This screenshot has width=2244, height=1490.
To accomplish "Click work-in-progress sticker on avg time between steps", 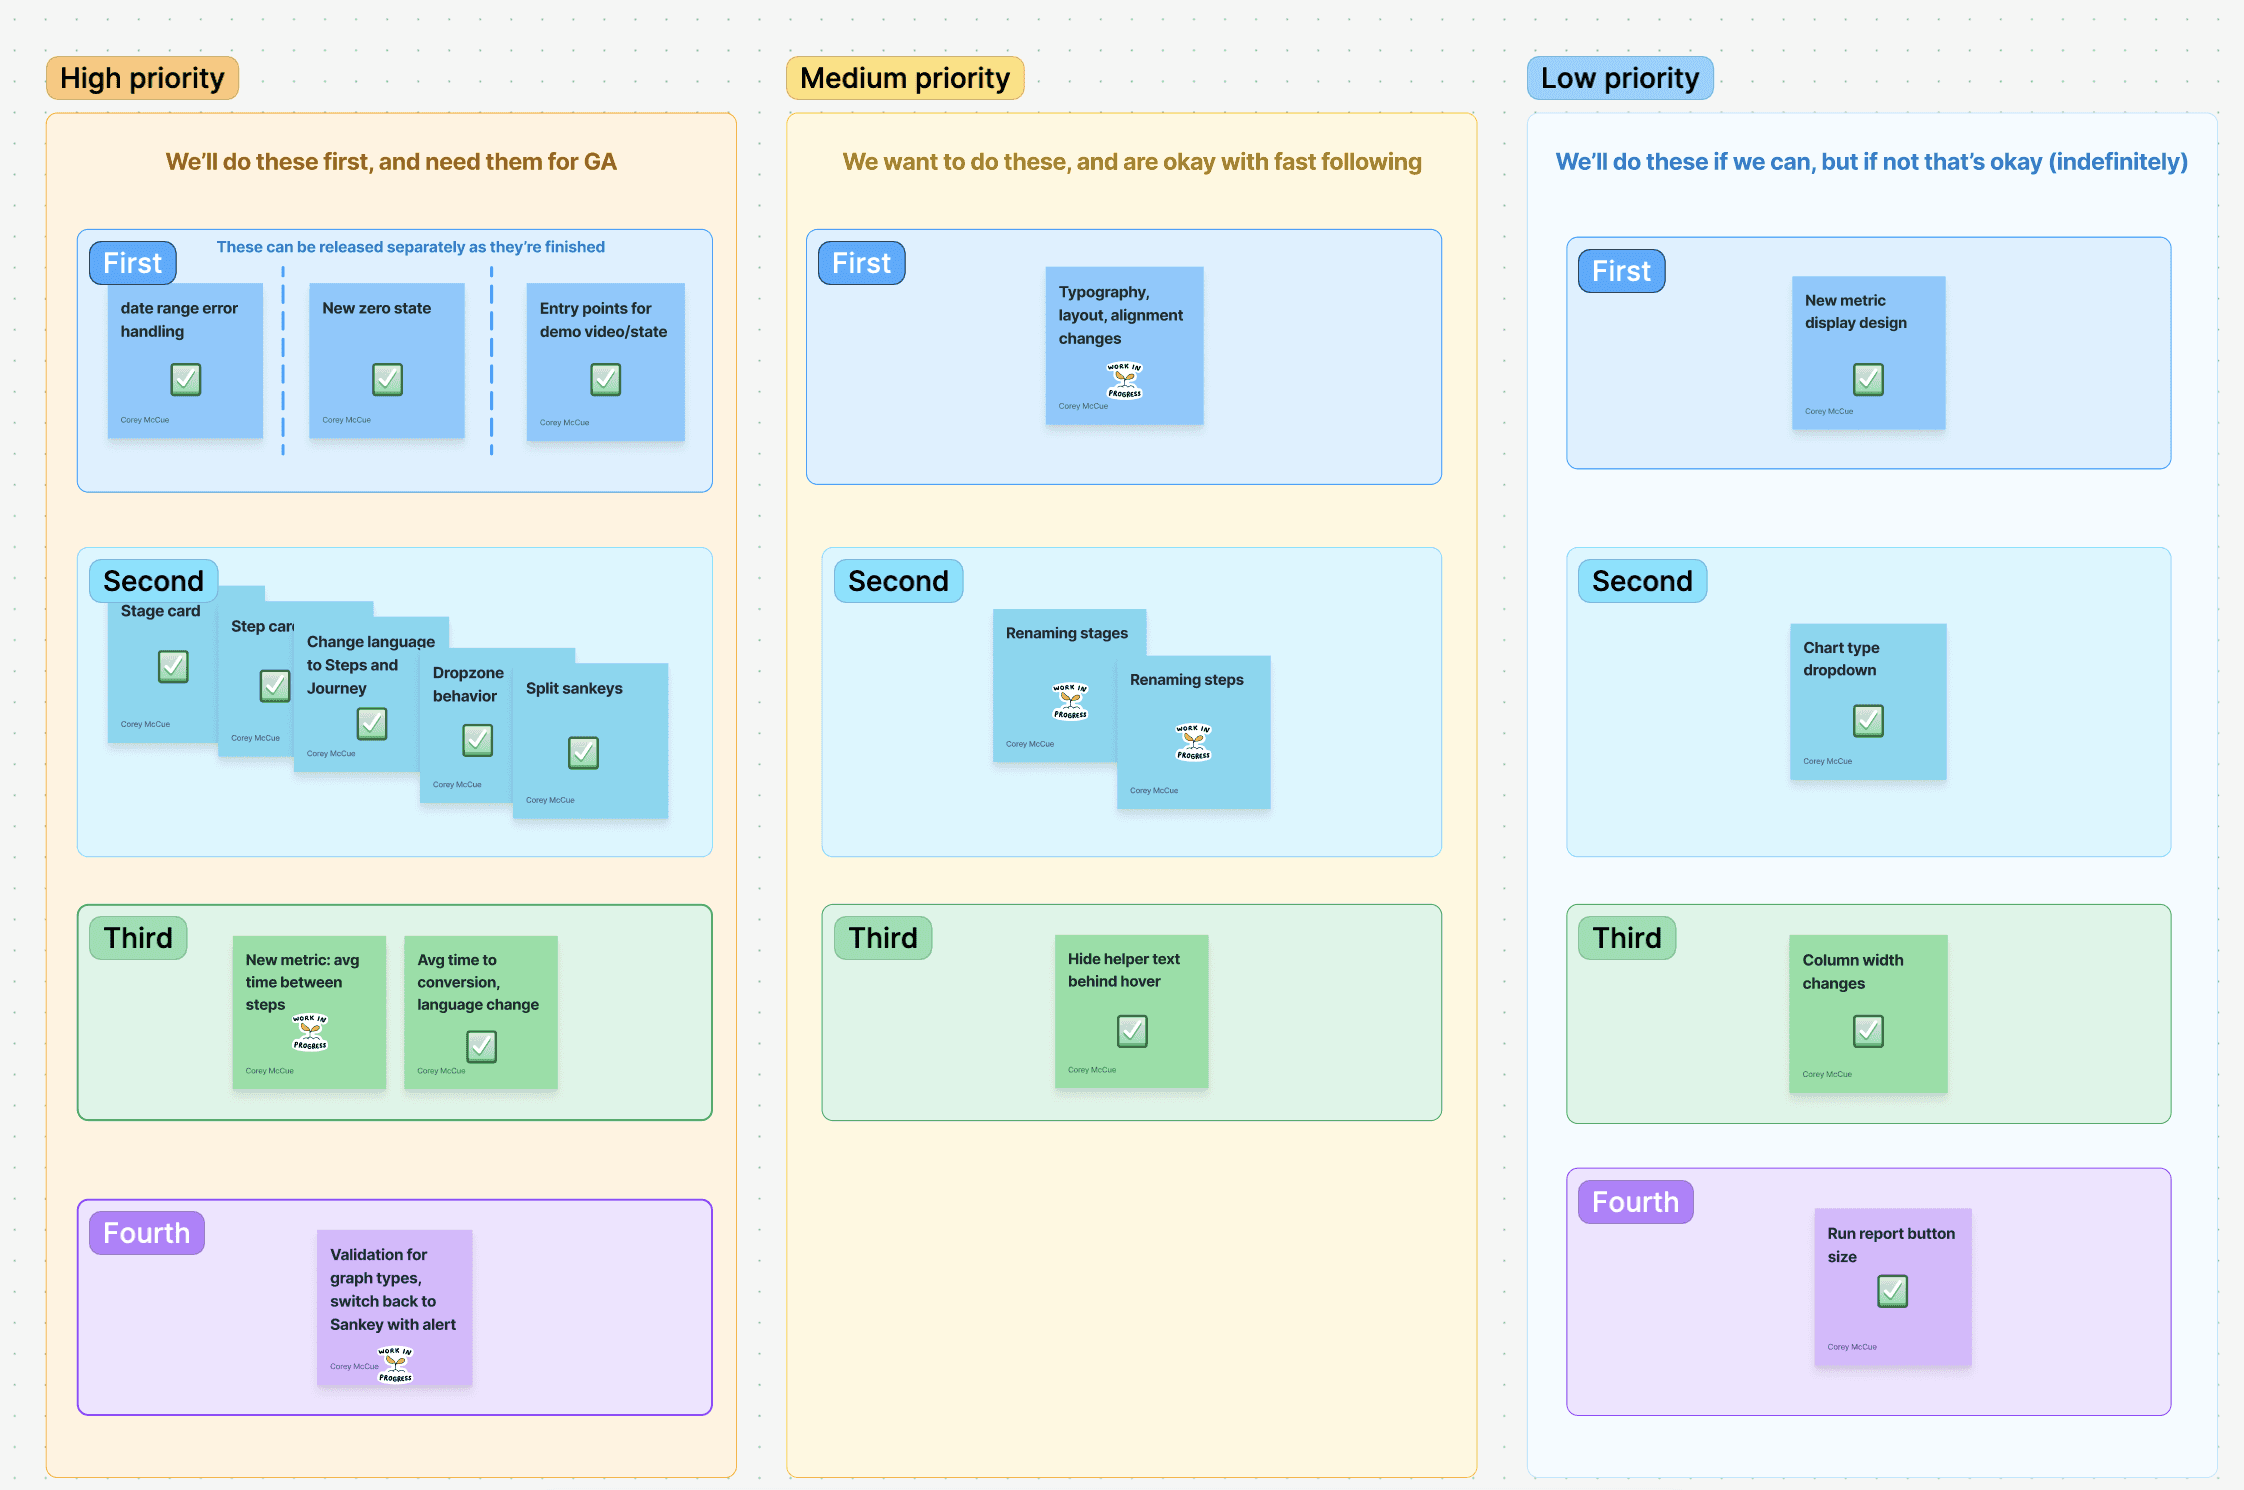I will click(310, 1032).
